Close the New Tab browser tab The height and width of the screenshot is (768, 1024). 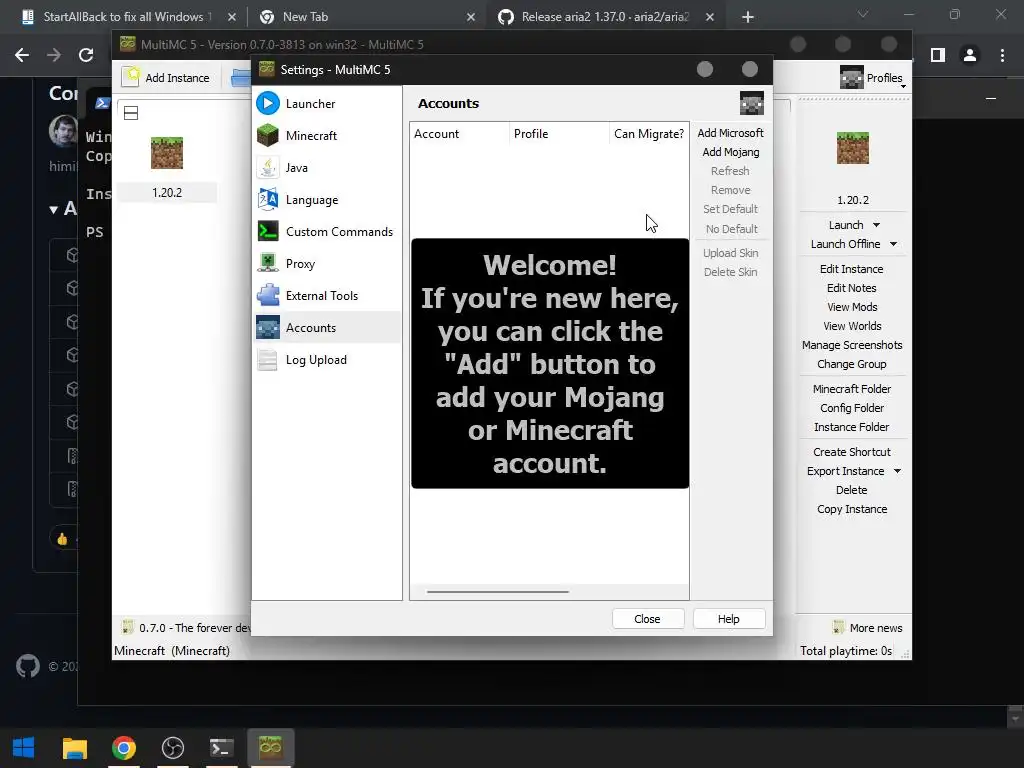[471, 17]
